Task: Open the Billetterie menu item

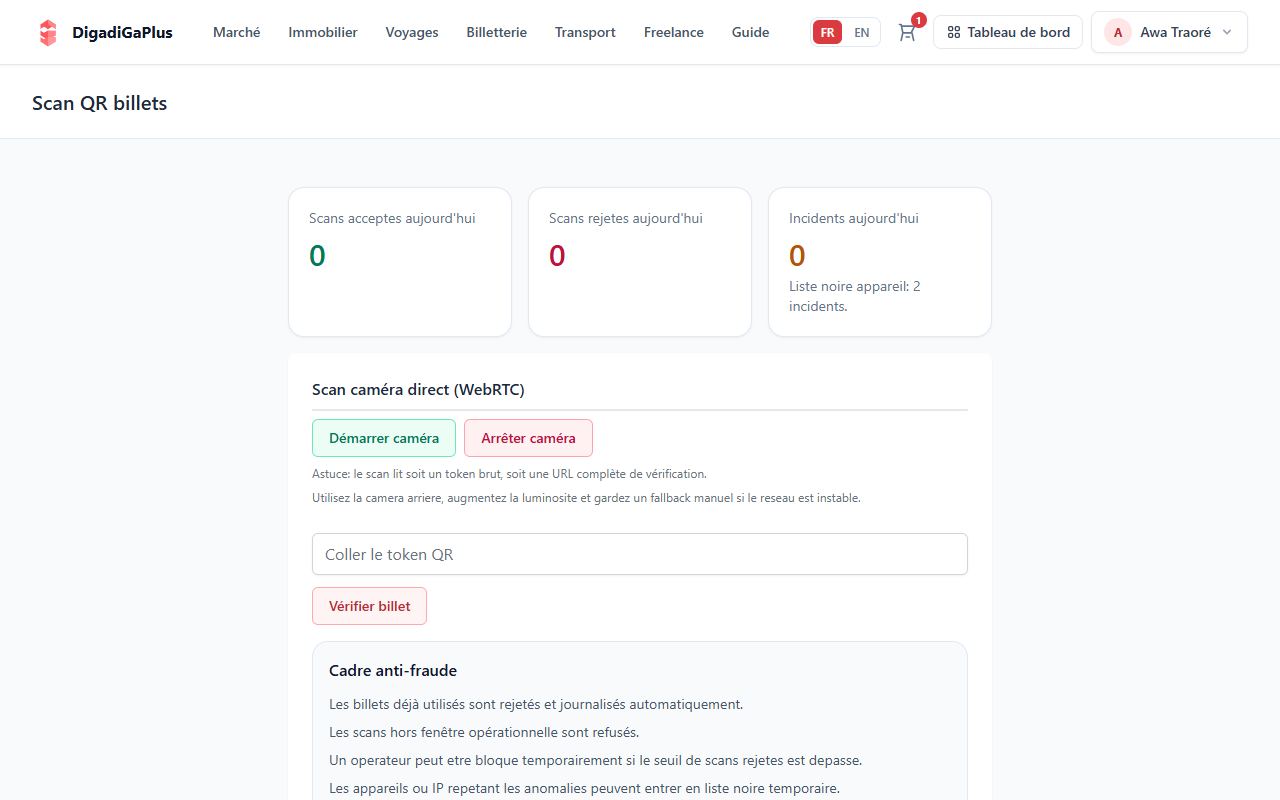Action: (x=497, y=32)
